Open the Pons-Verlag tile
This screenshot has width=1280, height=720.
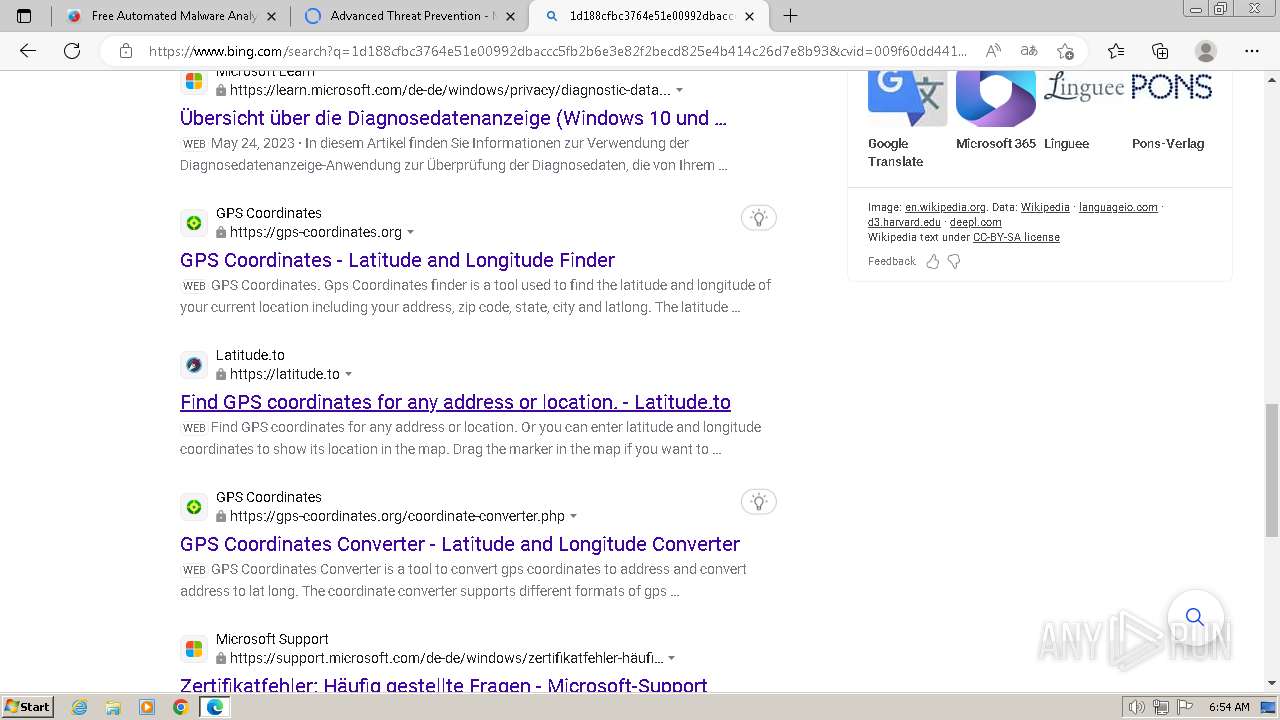coord(1172,111)
